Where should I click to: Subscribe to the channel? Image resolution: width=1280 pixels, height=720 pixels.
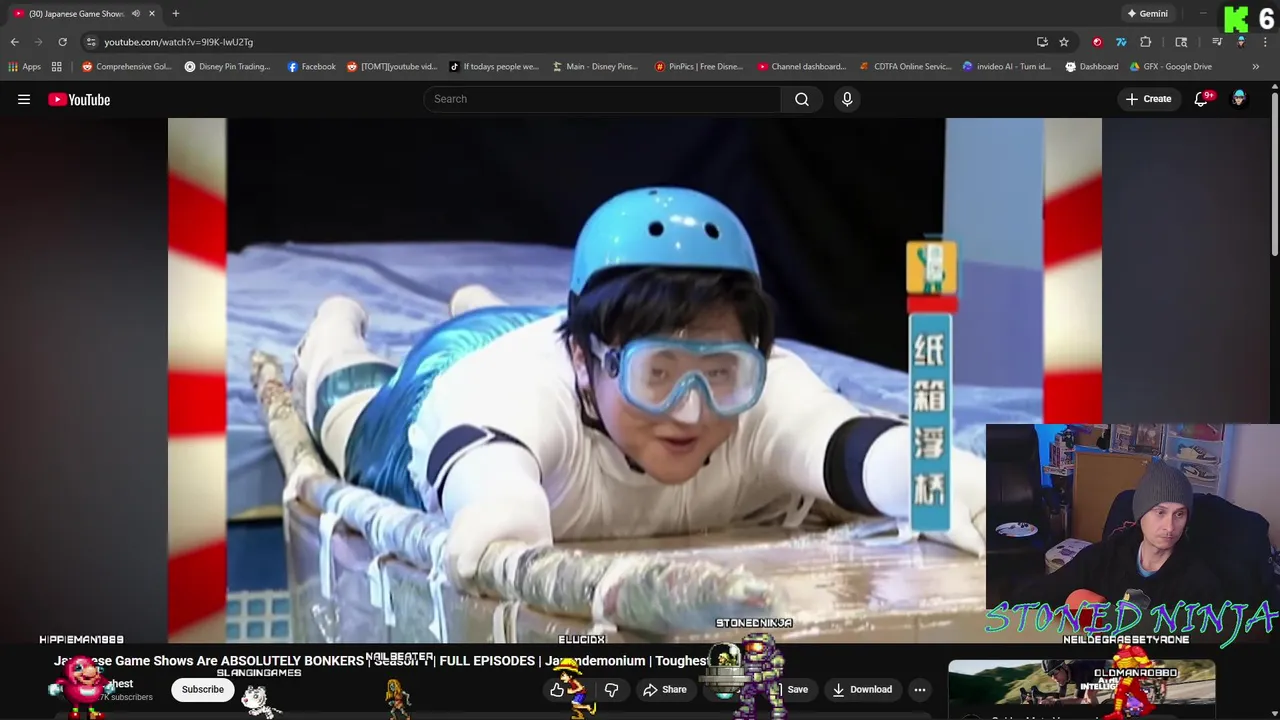coord(203,689)
